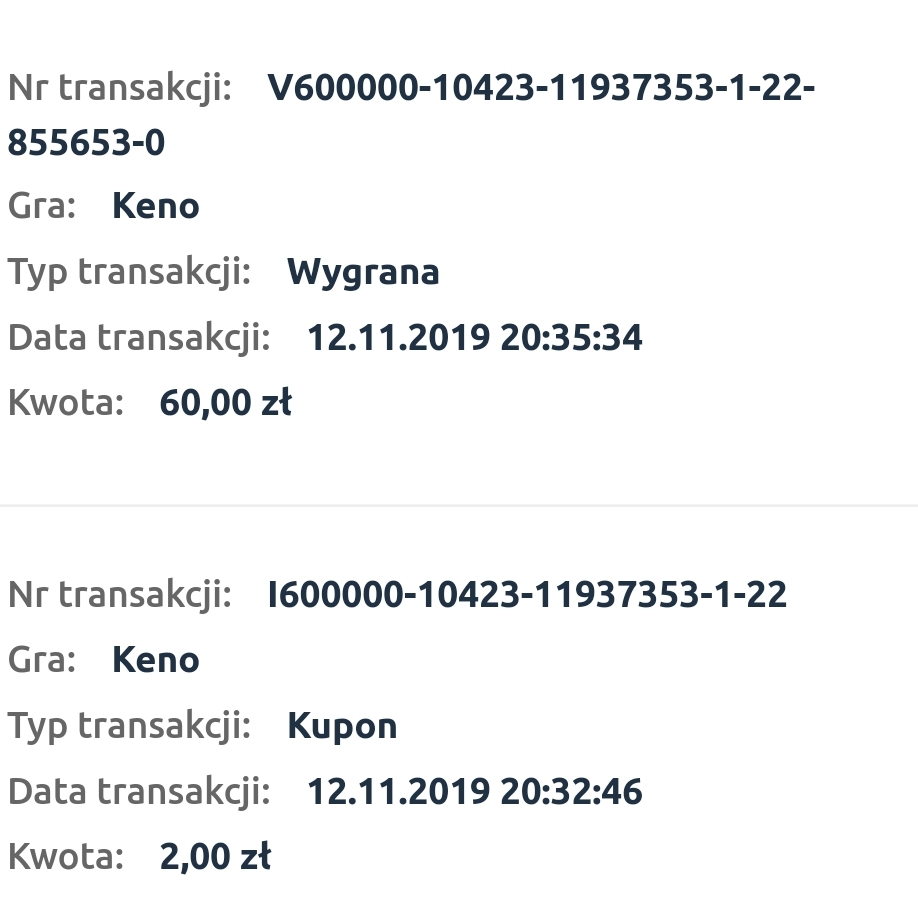The width and height of the screenshot is (918, 916).
Task: Click Data transakcji label in first entry
Action: [x=139, y=338]
